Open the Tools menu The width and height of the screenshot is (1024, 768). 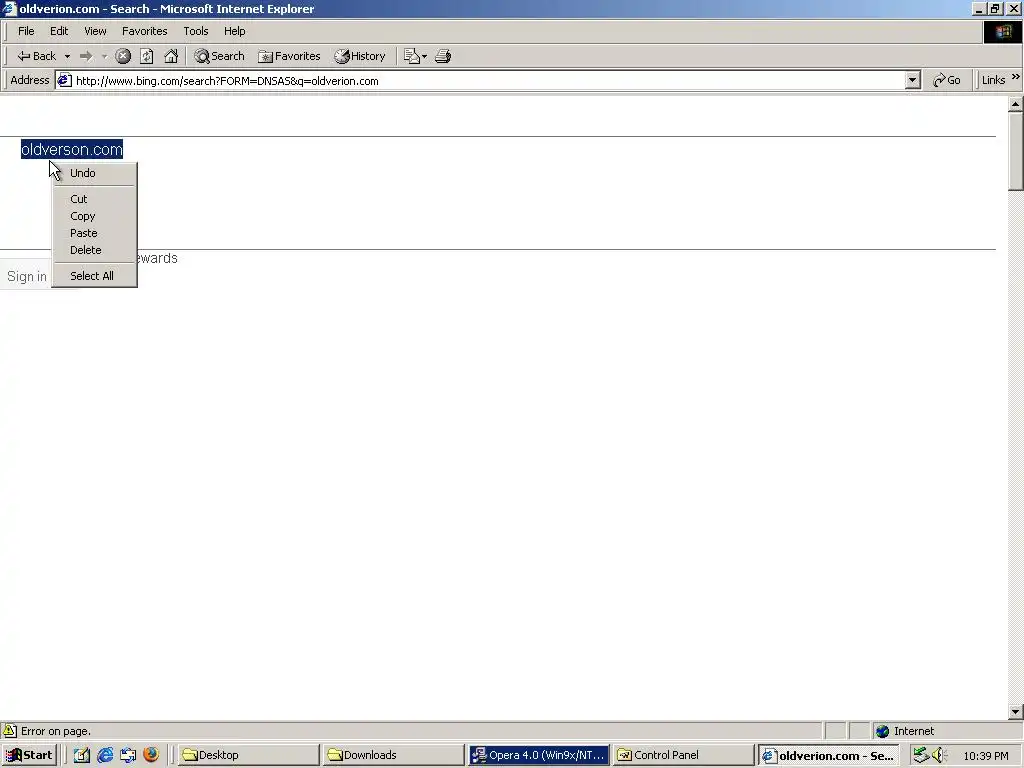point(195,31)
